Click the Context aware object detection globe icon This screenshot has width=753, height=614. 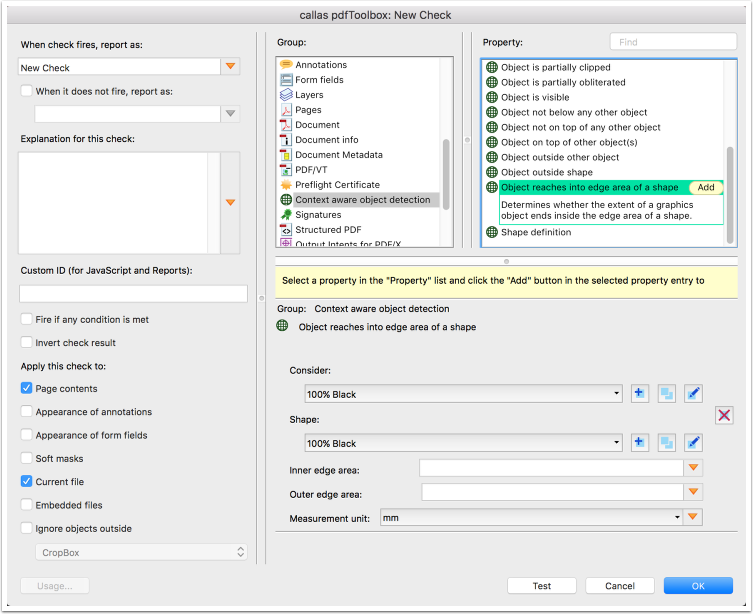click(x=286, y=200)
